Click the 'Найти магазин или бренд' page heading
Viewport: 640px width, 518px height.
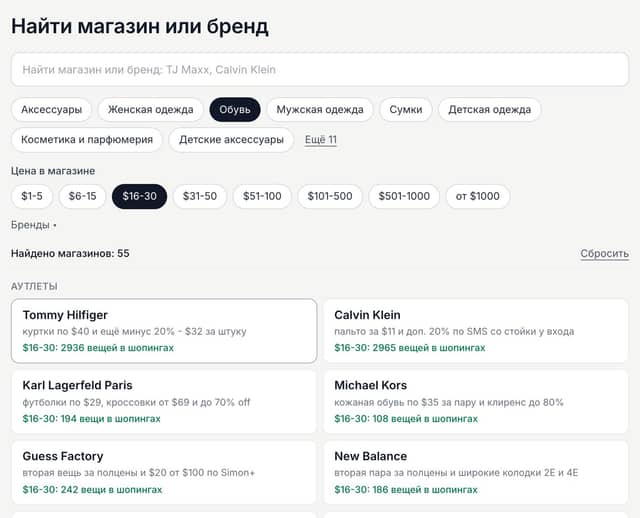click(x=140, y=26)
